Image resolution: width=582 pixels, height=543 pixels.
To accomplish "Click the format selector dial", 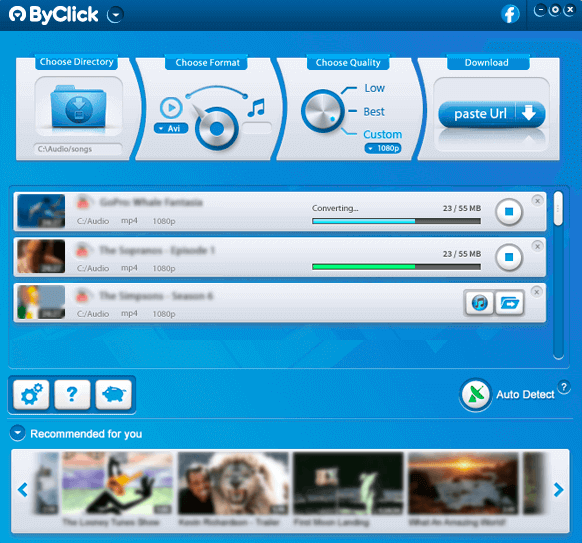I will click(x=216, y=128).
